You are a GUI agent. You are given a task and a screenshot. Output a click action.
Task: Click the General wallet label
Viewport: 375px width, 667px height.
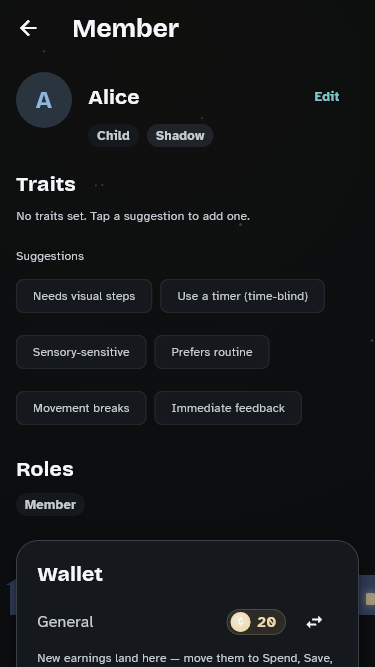pyautogui.click(x=65, y=622)
